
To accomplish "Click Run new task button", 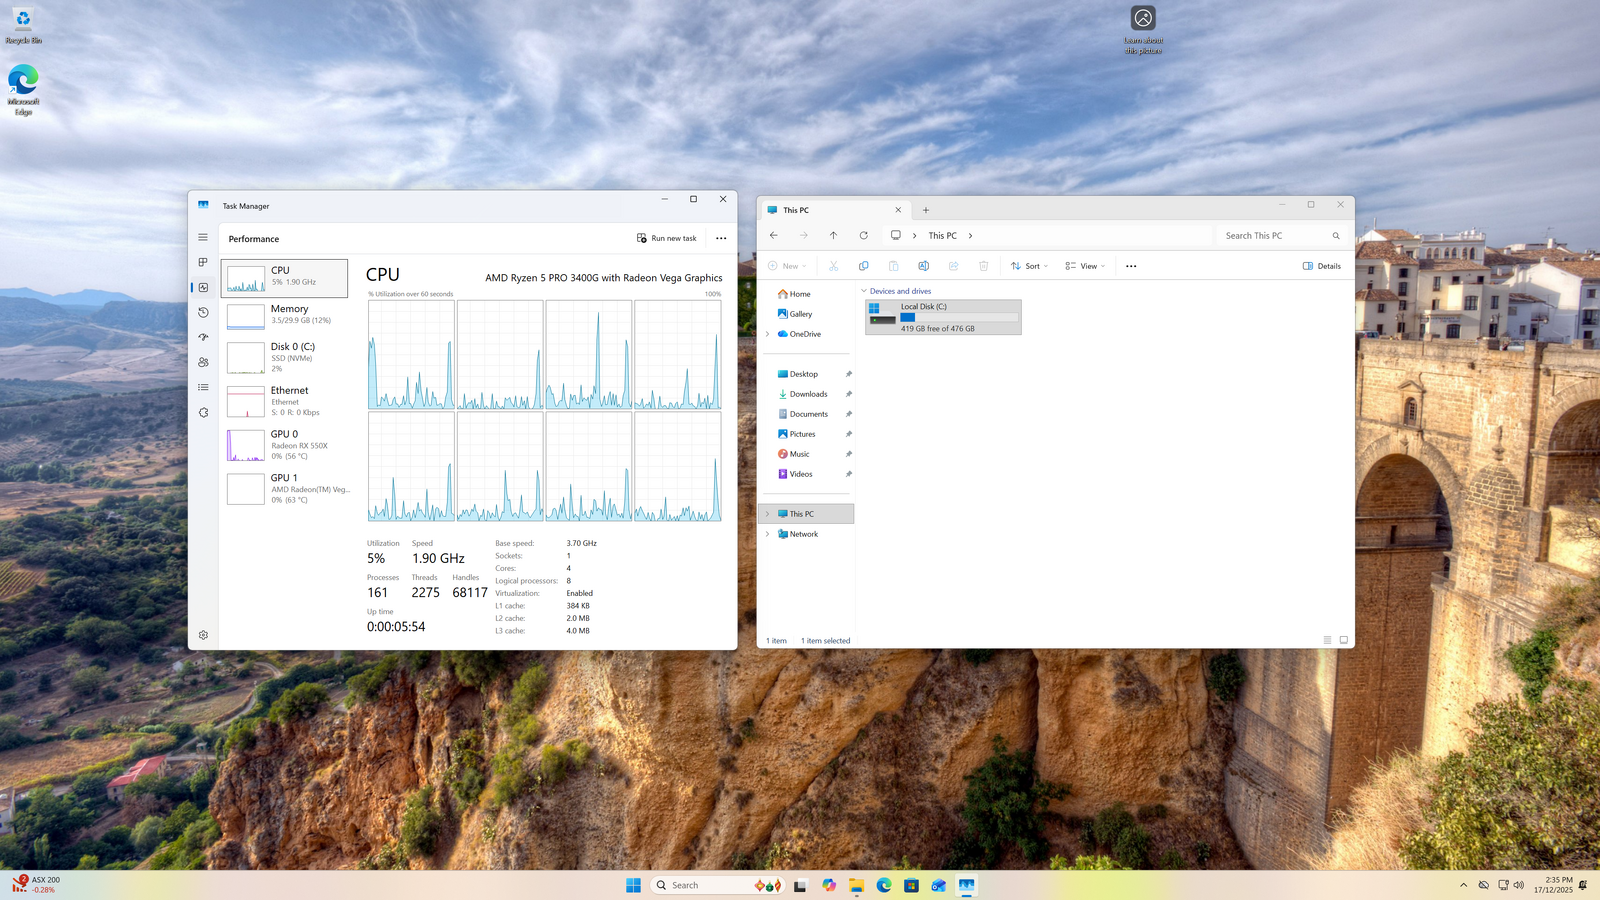I will click(666, 238).
